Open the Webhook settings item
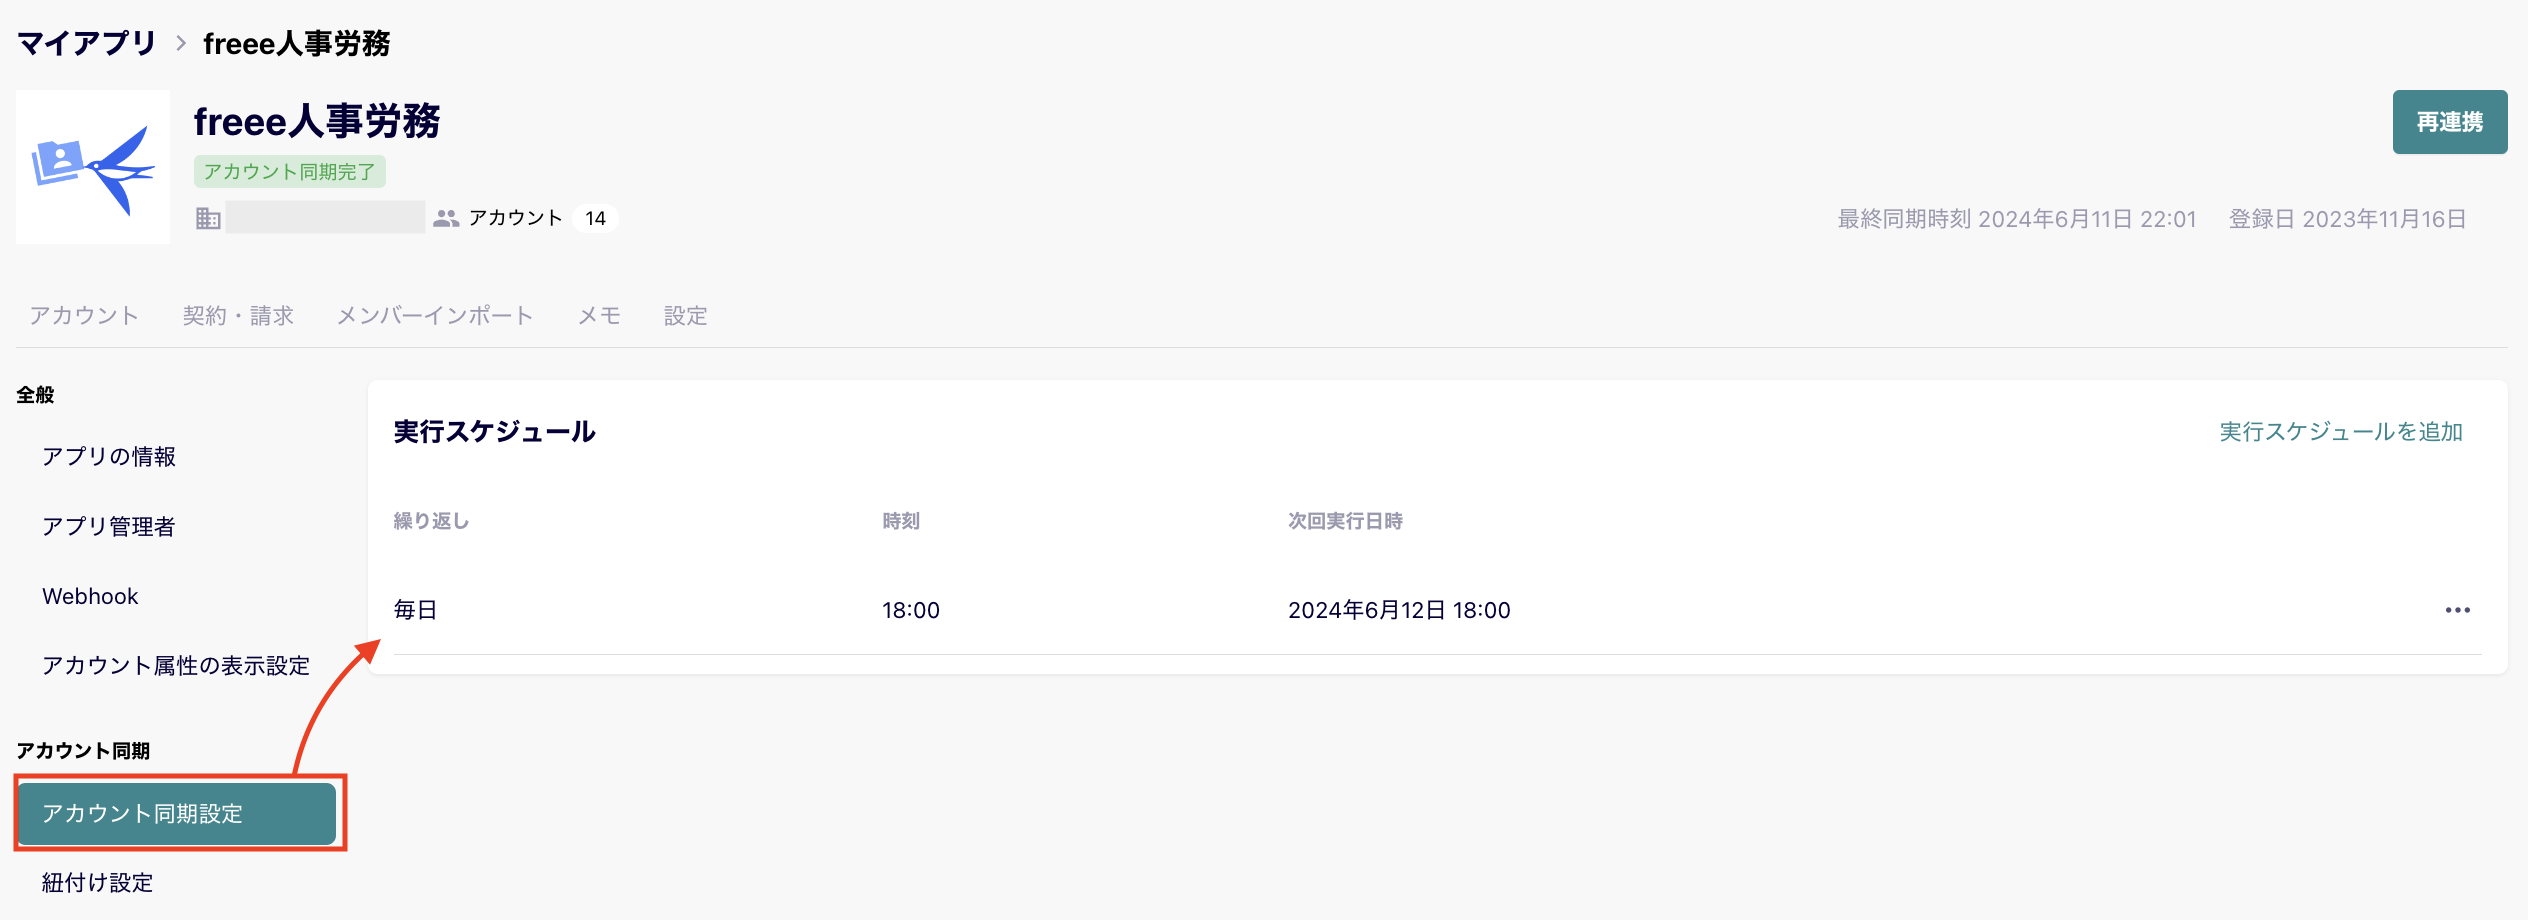This screenshot has width=2528, height=920. [x=90, y=596]
